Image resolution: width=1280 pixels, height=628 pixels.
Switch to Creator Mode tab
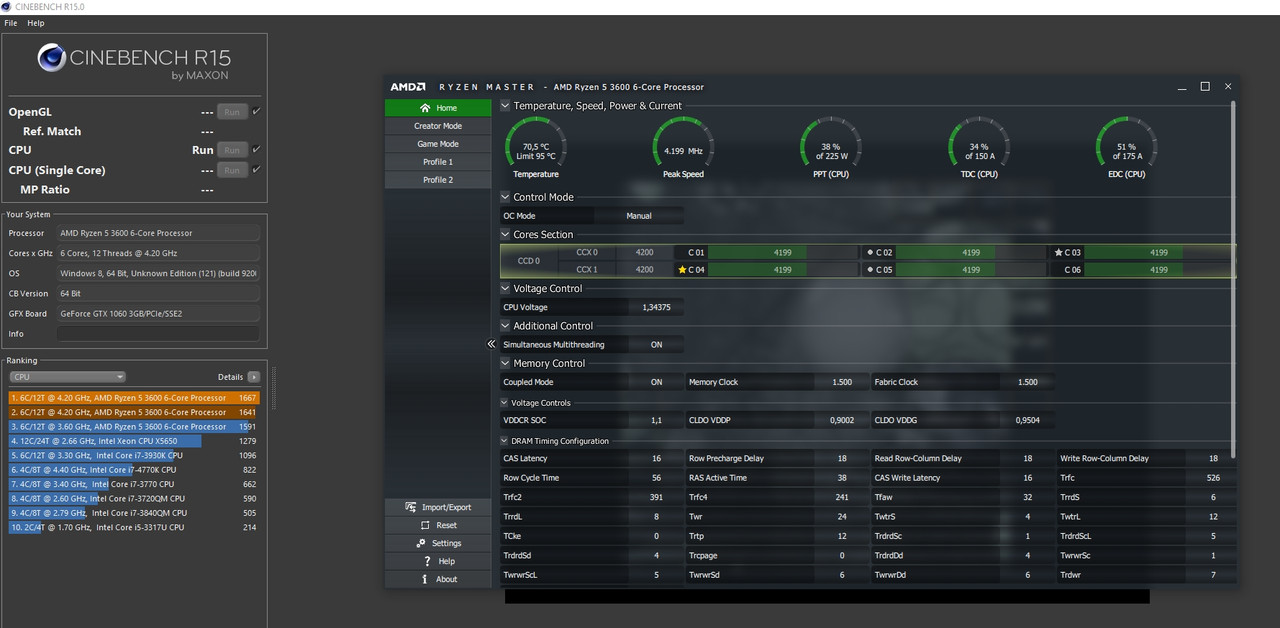point(438,126)
